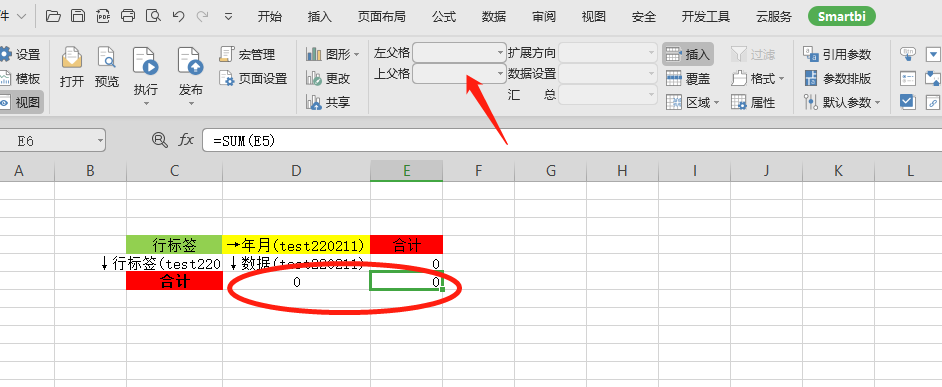
Task: Switch to the 公式 ribbon tab
Action: [443, 17]
